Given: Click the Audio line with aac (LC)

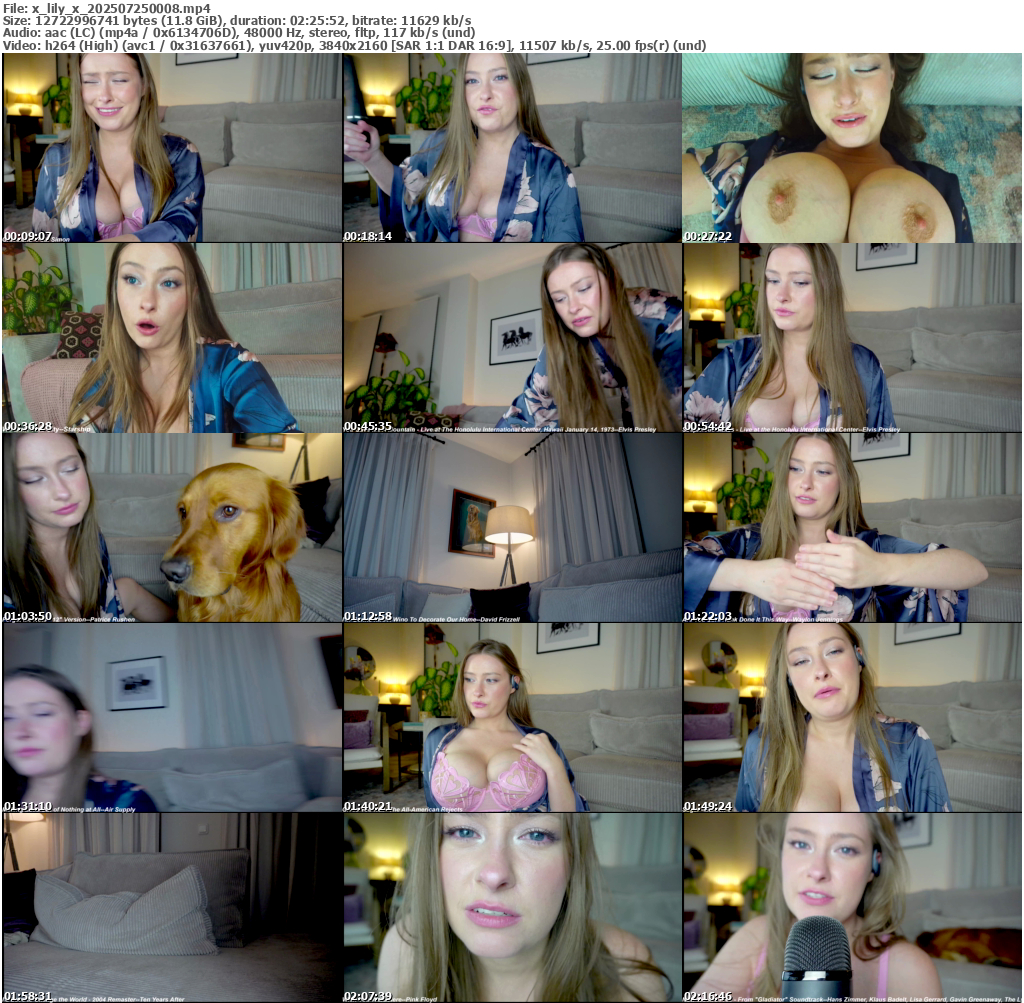Looking at the screenshot, I should (239, 33).
